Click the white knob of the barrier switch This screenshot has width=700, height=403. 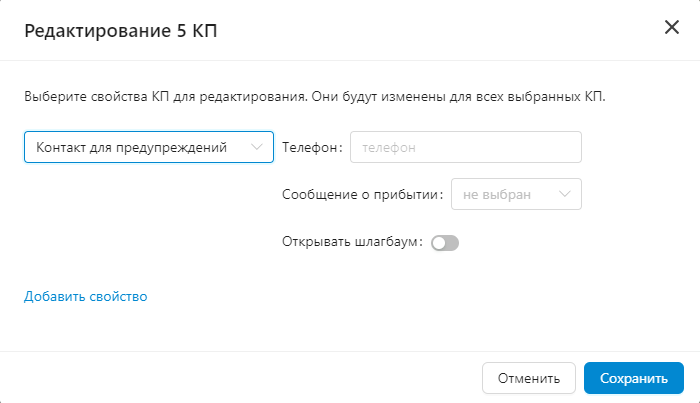[438, 242]
